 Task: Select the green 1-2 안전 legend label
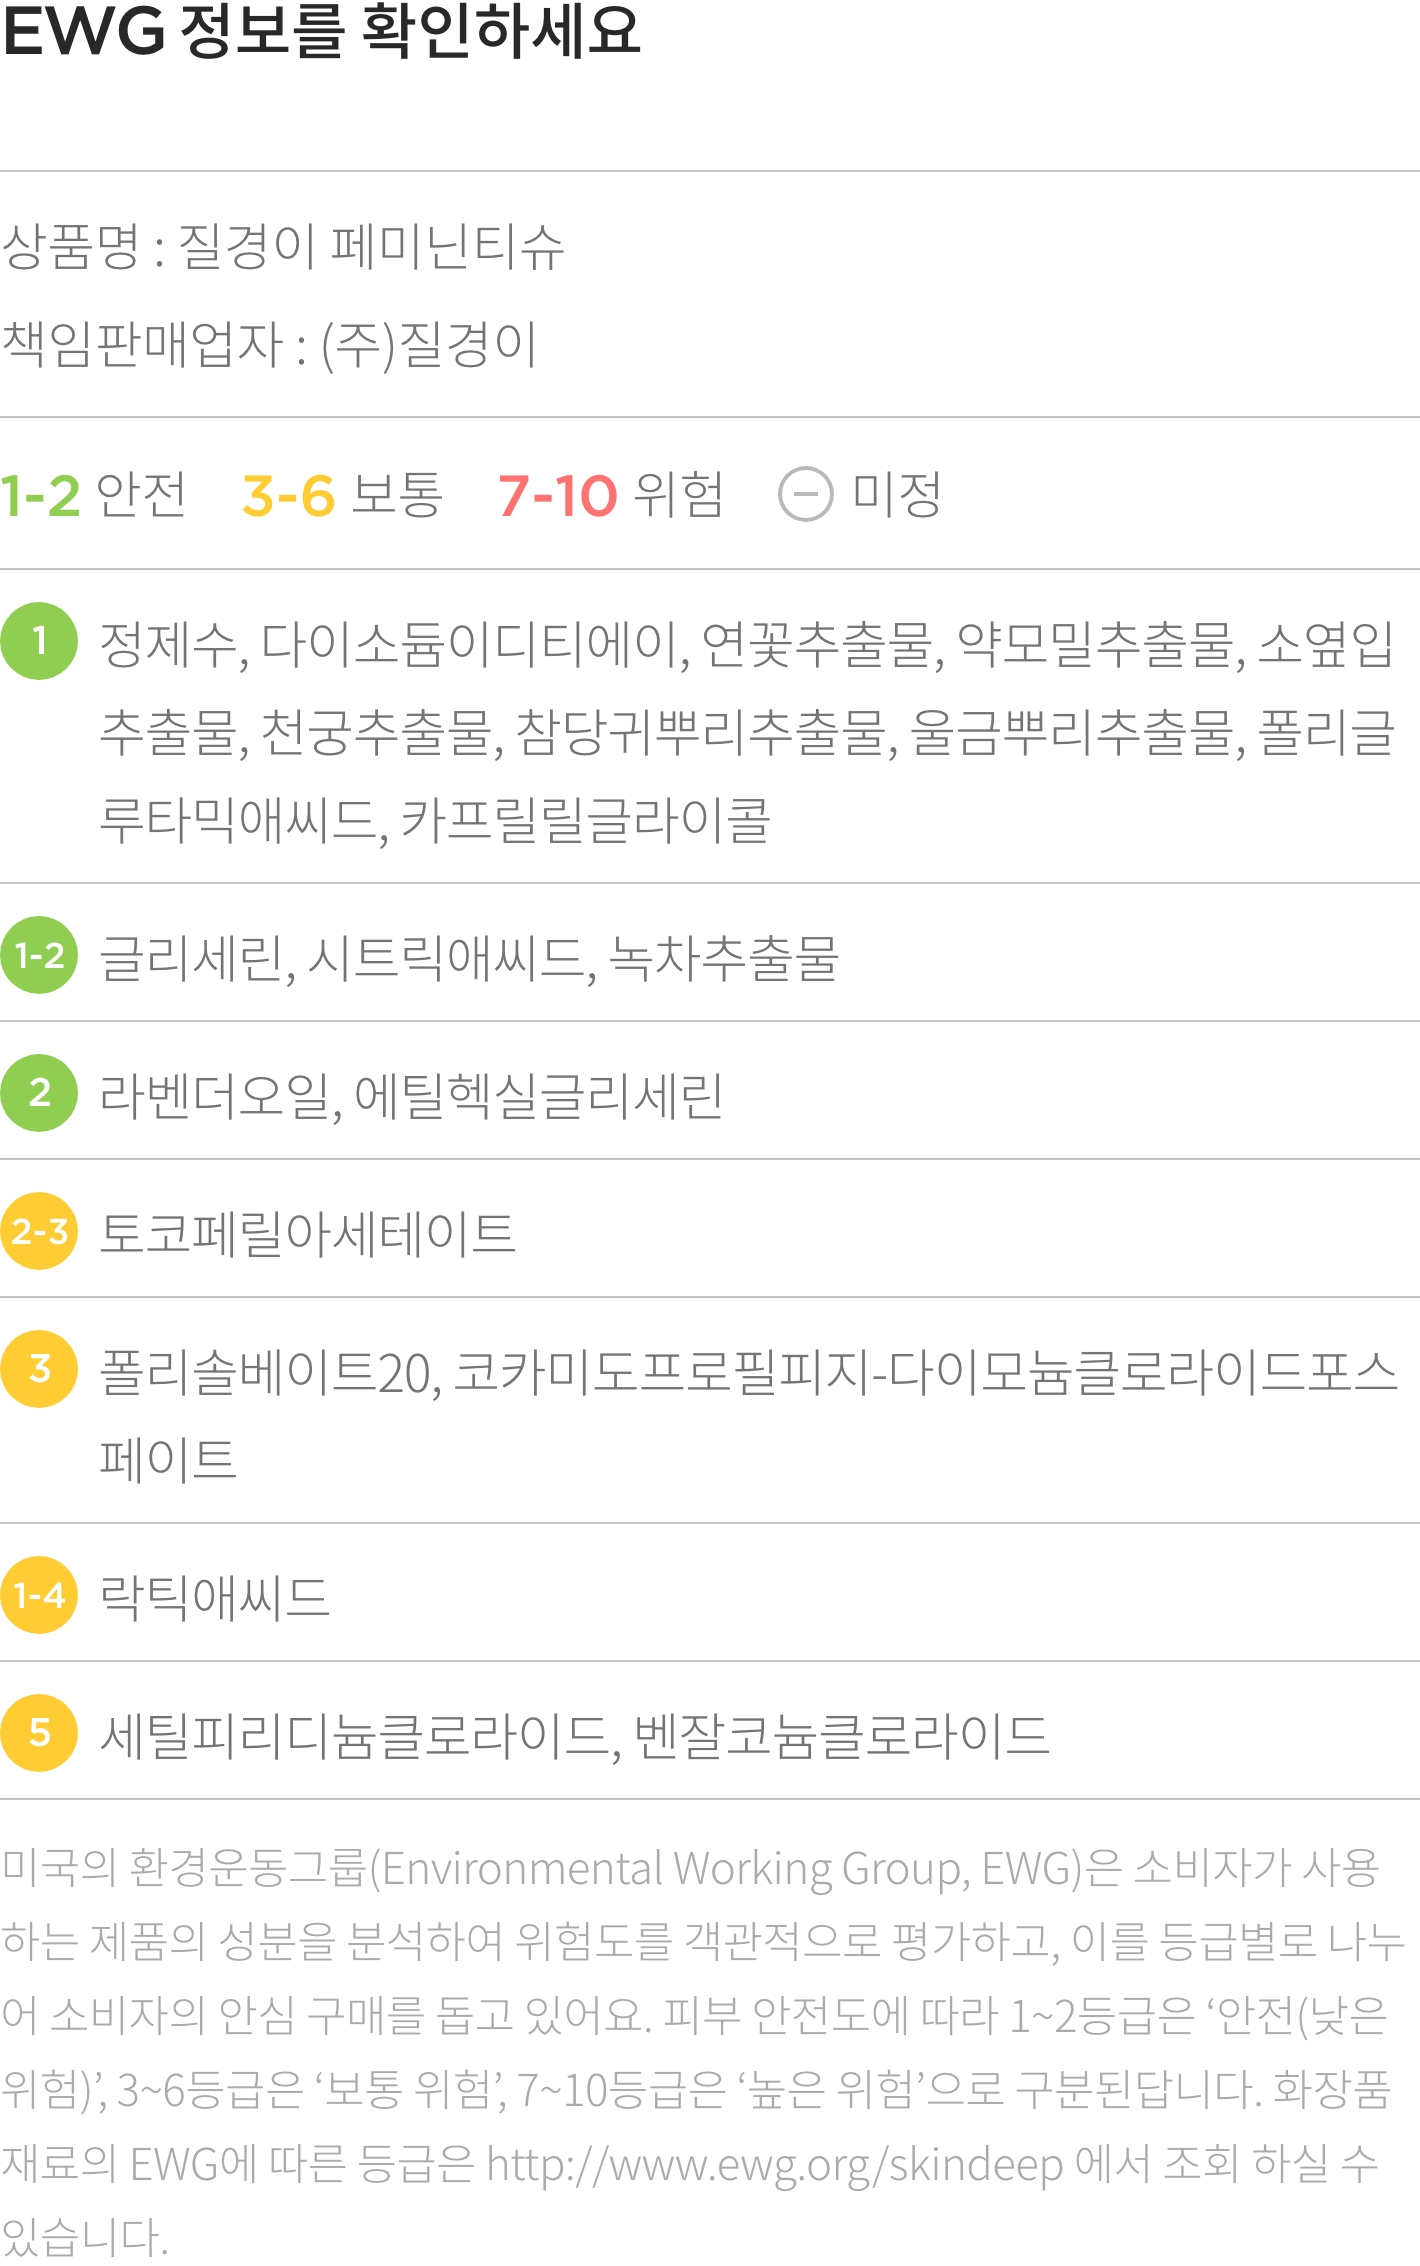coord(93,495)
